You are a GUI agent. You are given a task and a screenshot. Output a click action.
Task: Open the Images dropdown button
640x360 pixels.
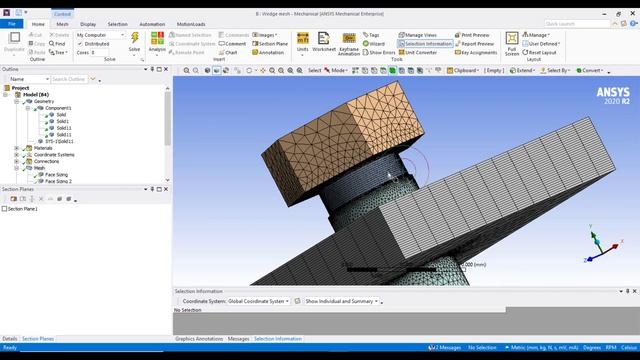click(265, 35)
